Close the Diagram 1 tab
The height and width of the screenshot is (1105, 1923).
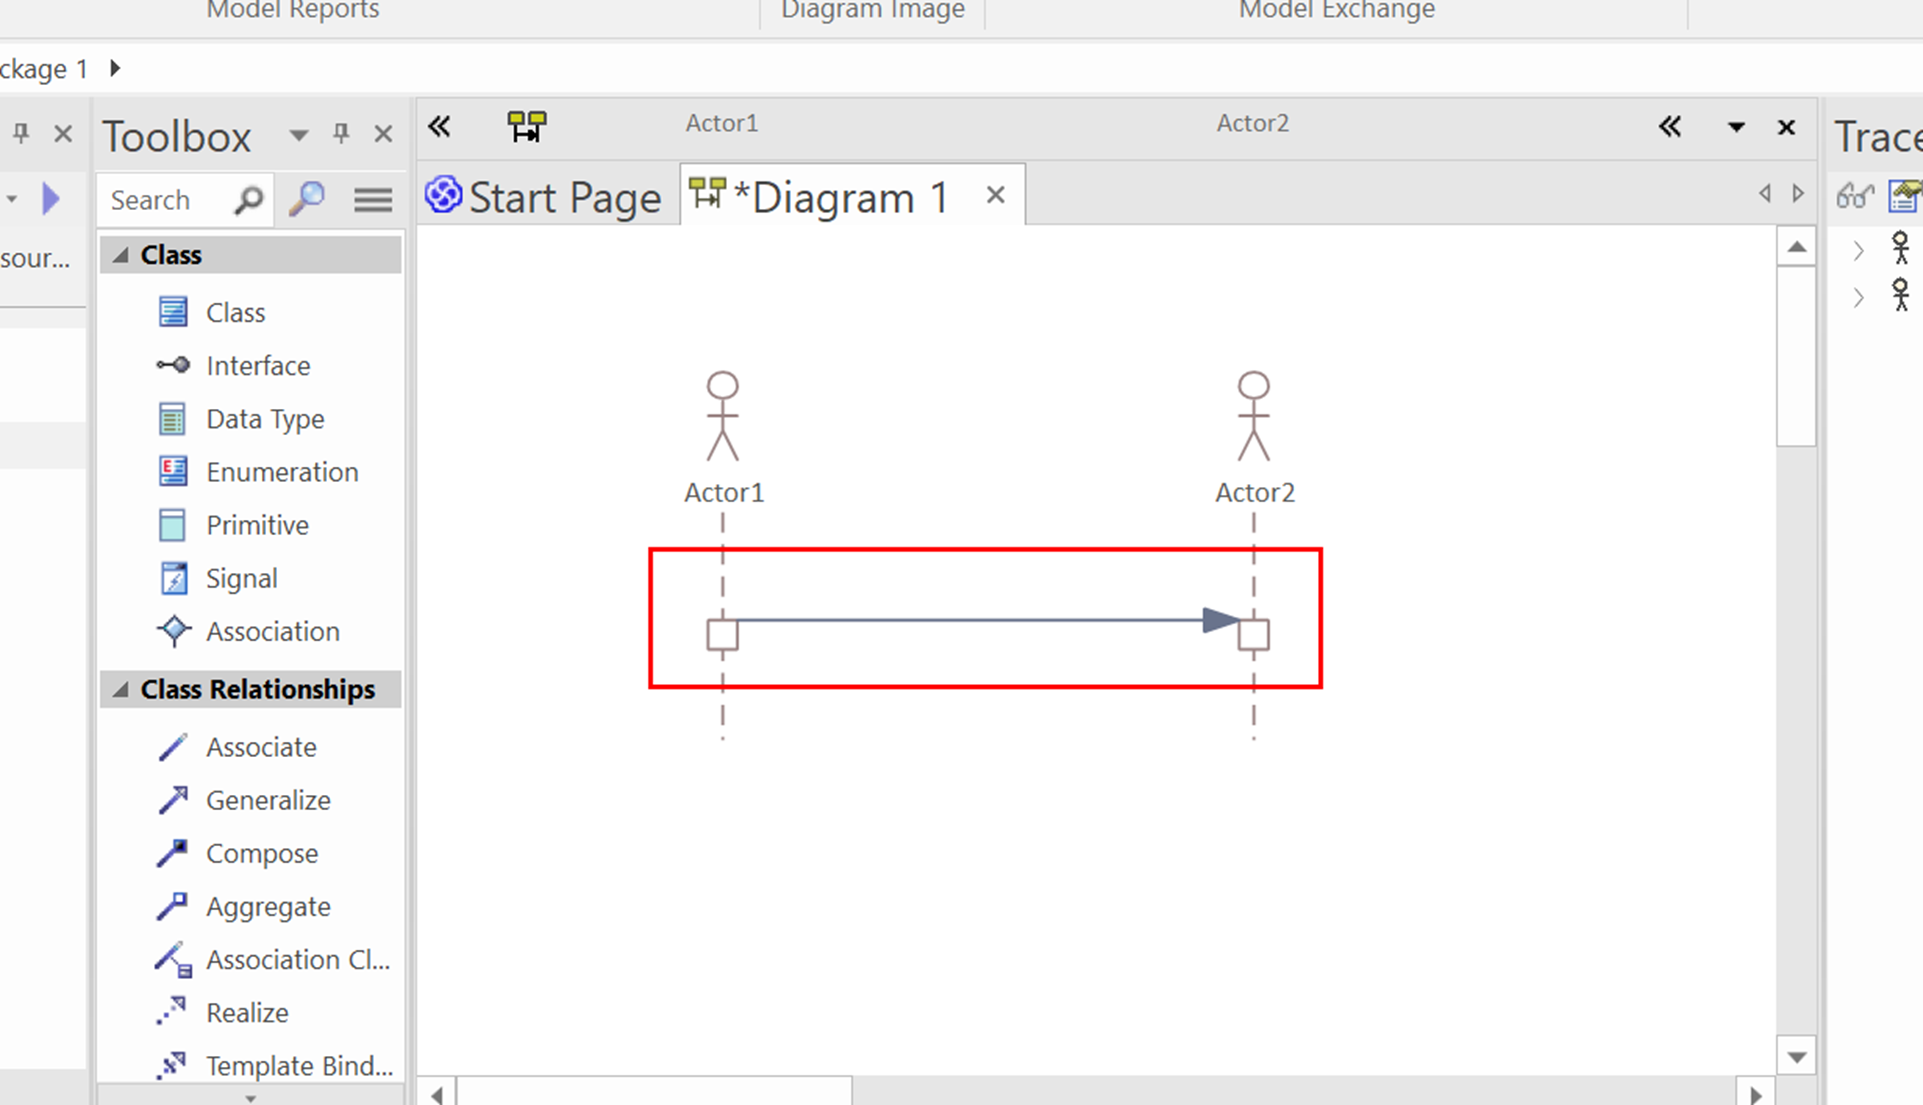(995, 195)
